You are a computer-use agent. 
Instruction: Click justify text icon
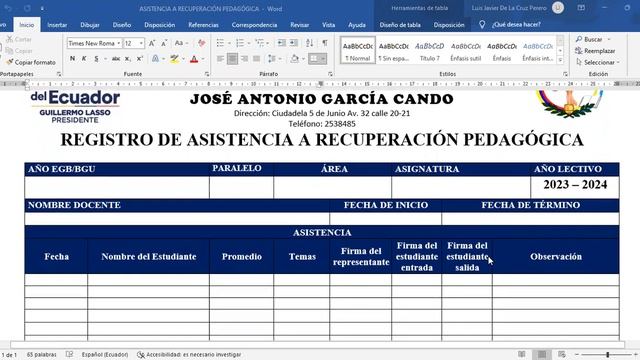point(256,59)
